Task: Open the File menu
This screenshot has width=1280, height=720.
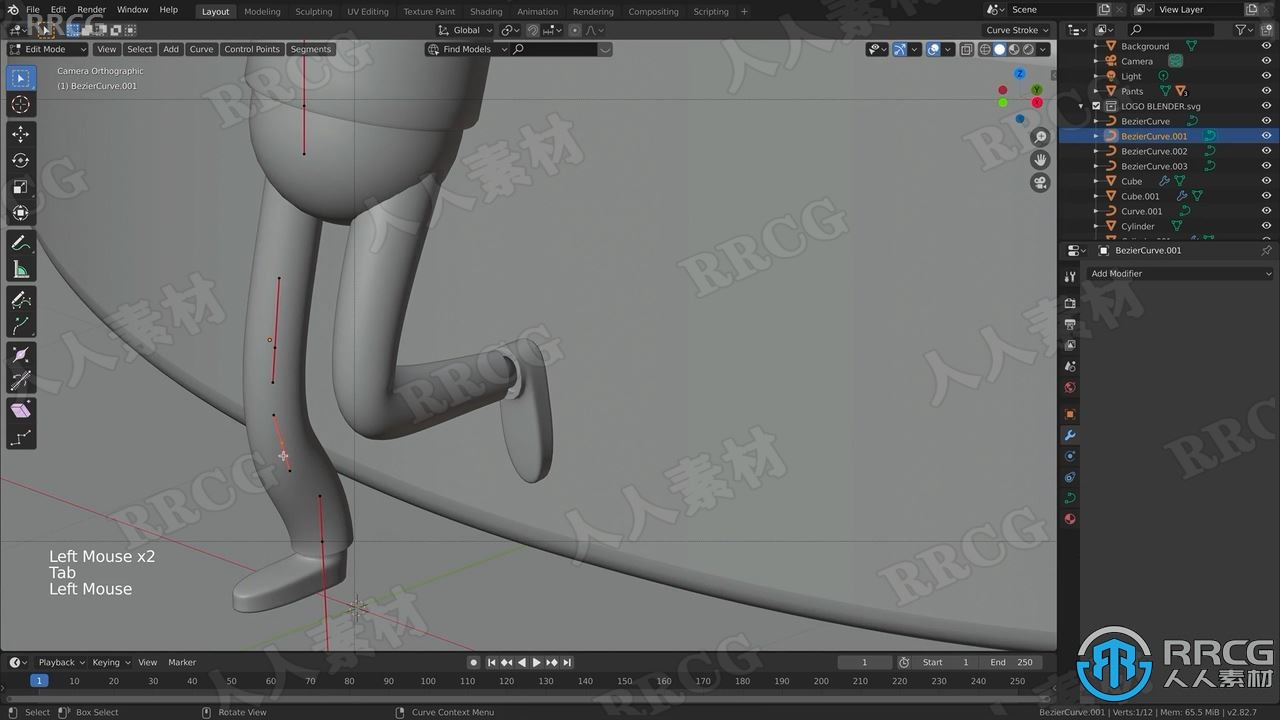Action: point(33,10)
